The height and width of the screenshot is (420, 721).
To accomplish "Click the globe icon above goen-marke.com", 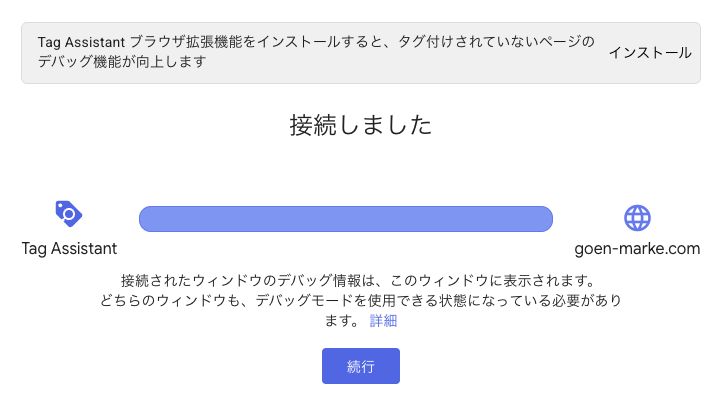I will pos(637,217).
